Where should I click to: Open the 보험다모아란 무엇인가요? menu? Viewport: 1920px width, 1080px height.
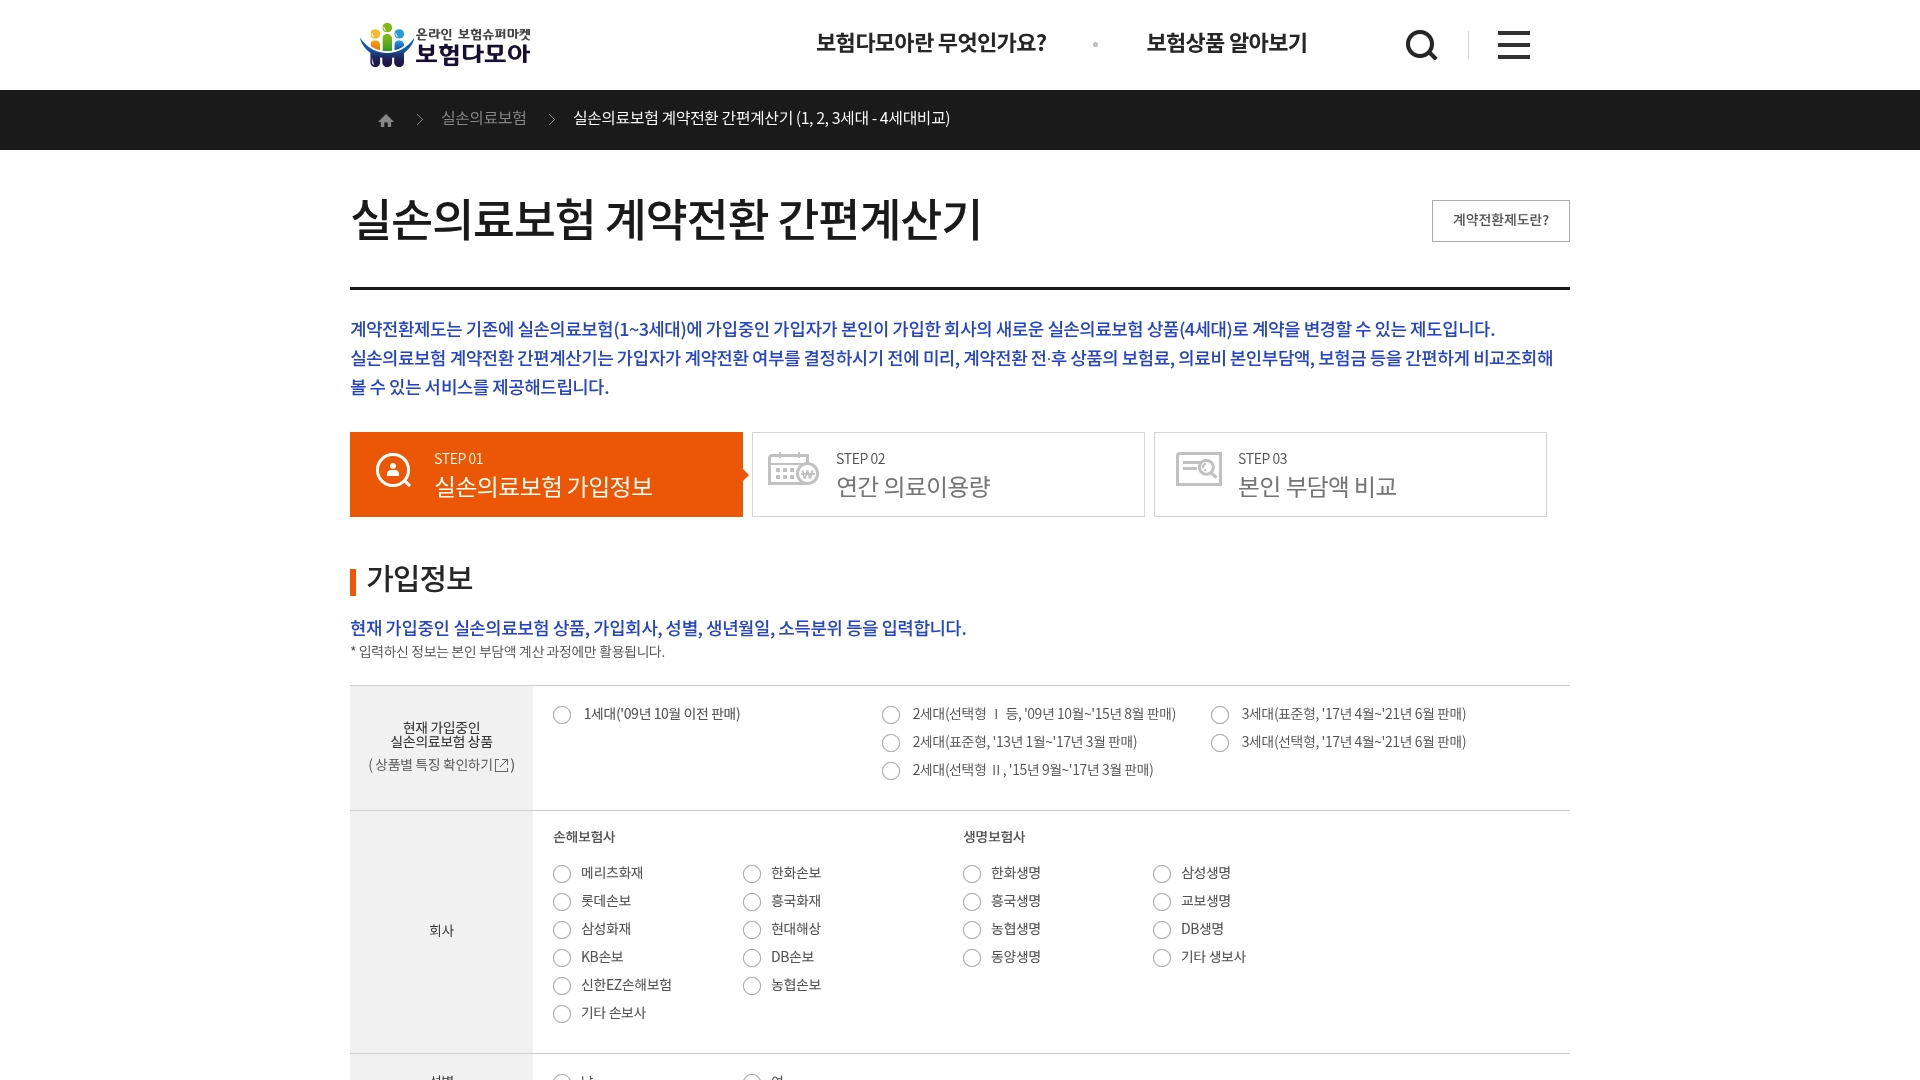[931, 43]
